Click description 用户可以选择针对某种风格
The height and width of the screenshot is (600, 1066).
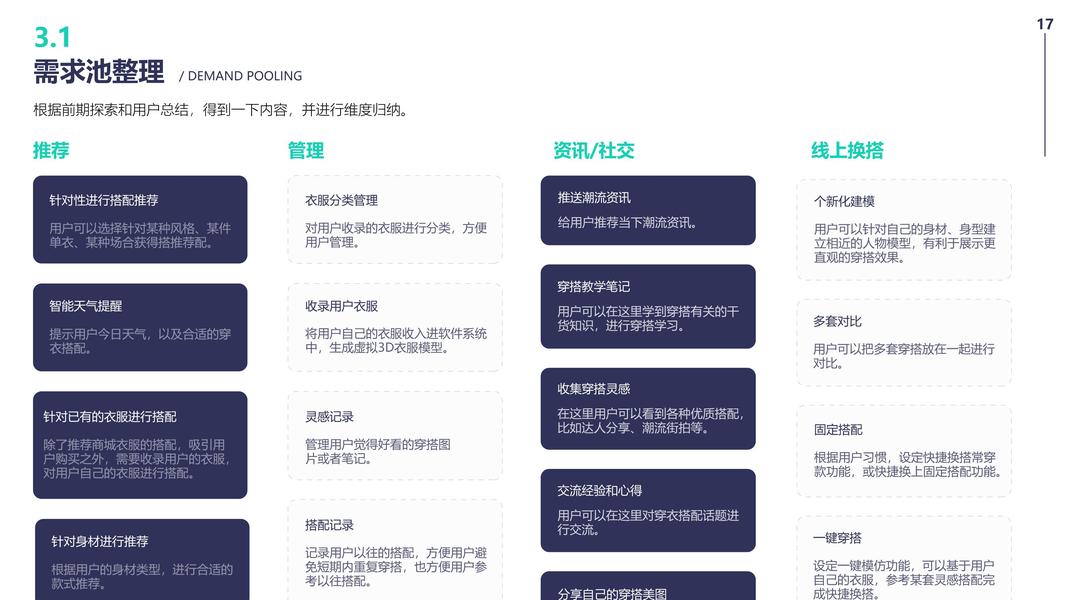(140, 235)
